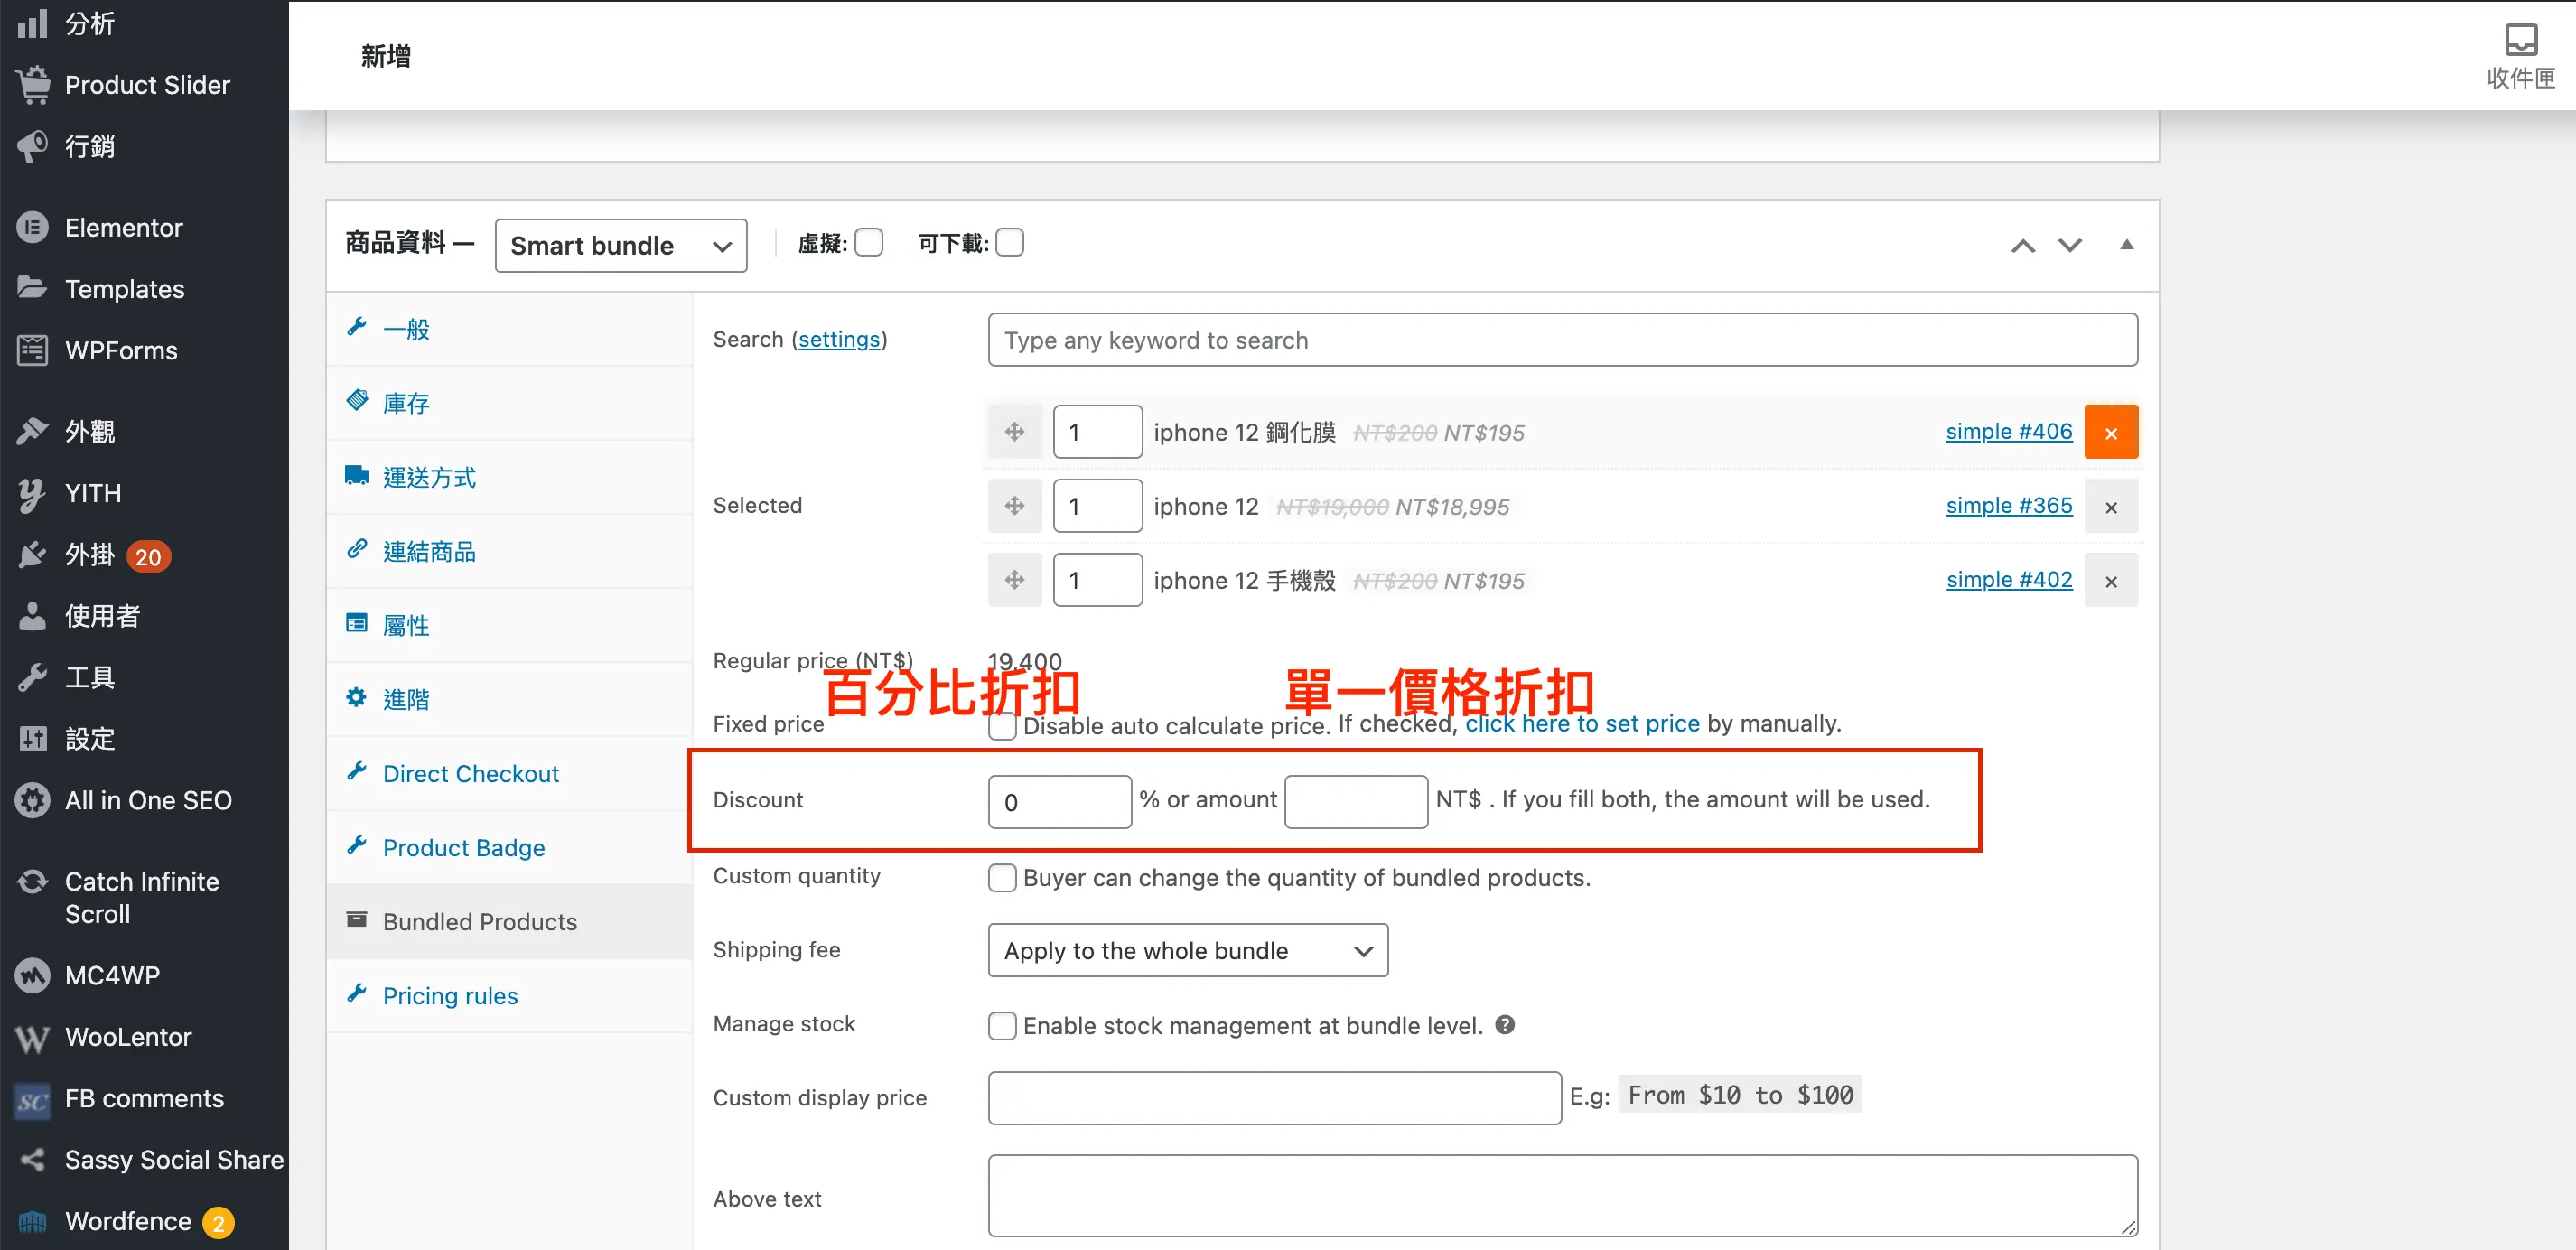Focus the bundle product search field
2576x1250 pixels.
(1563, 340)
